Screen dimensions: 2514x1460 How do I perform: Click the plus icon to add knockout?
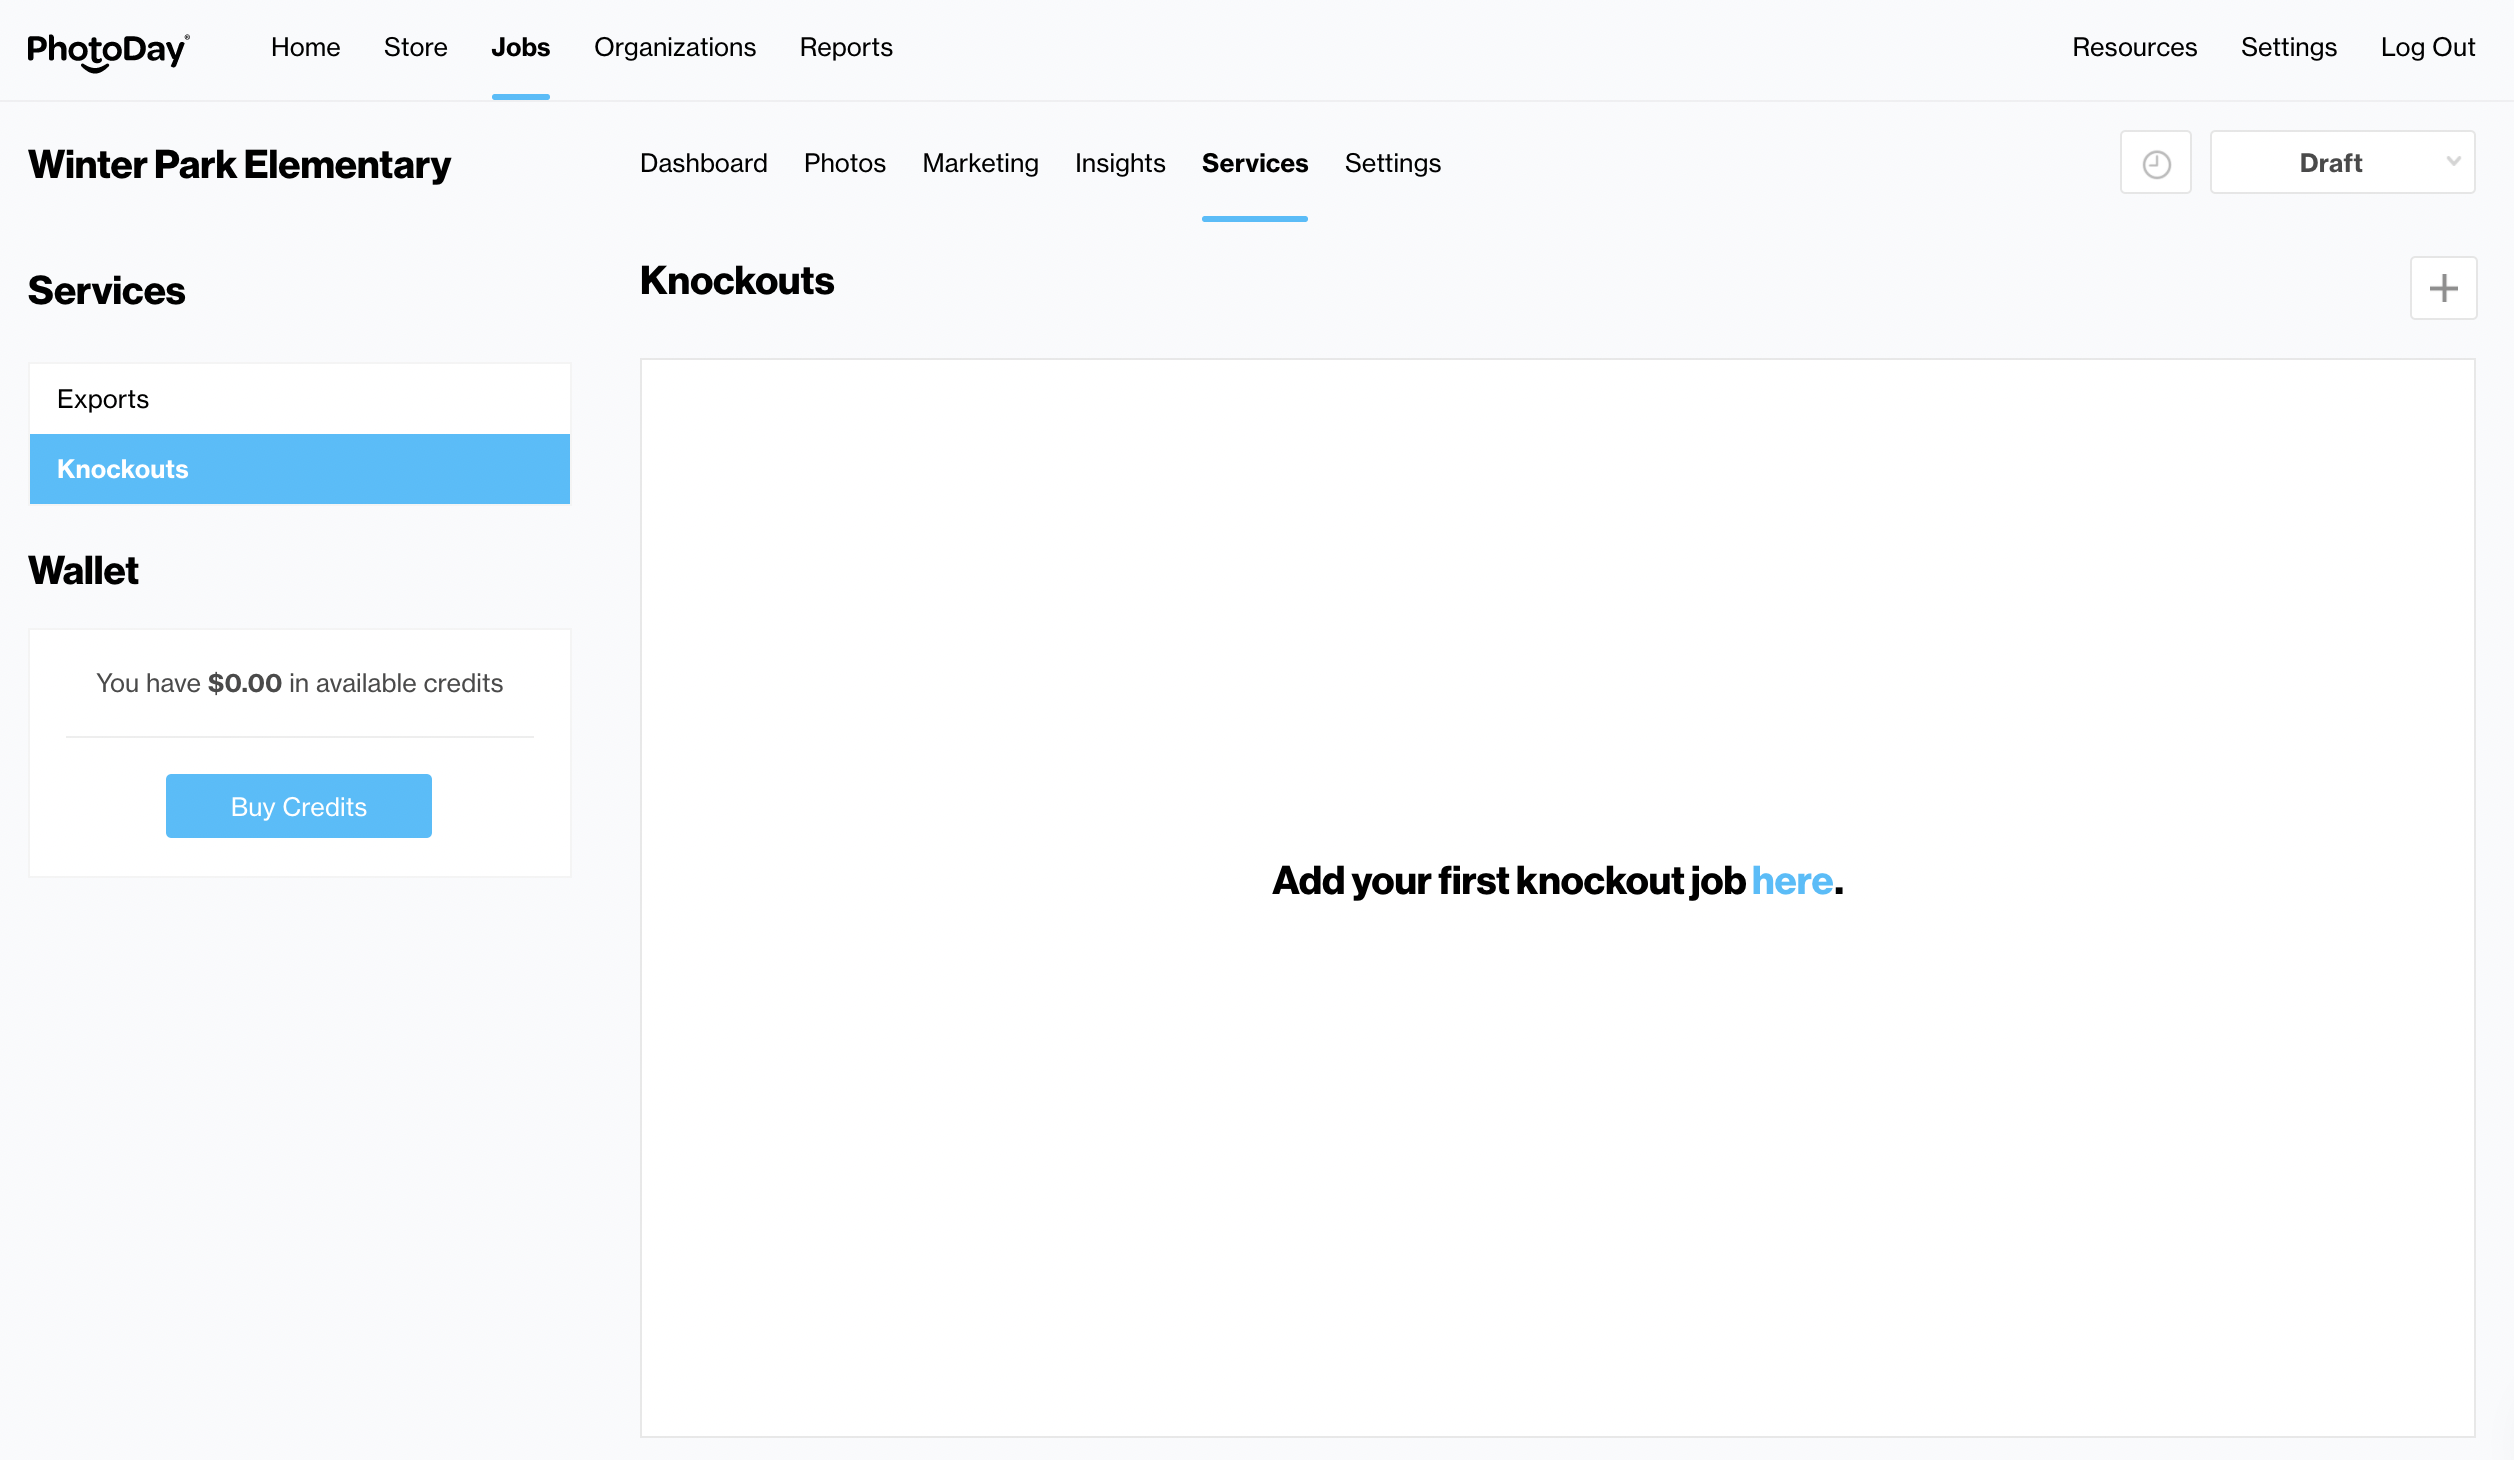pos(2443,288)
